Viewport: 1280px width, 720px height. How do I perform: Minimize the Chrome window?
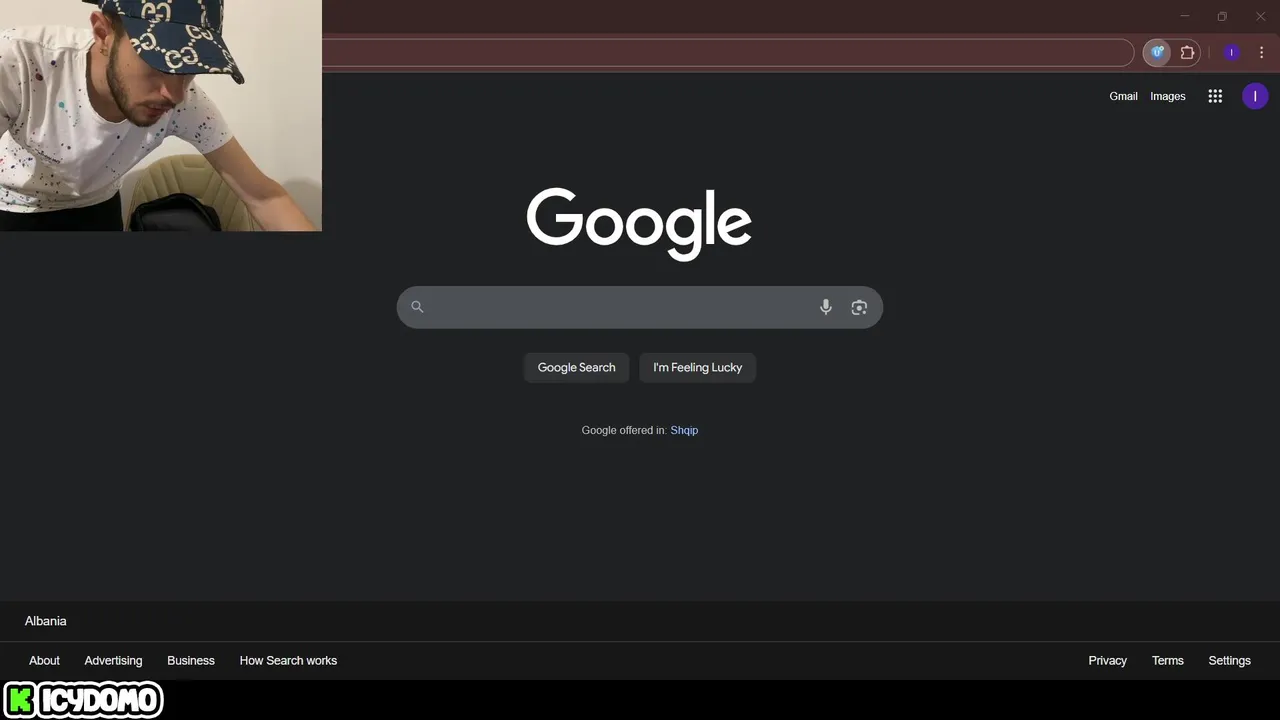click(x=1185, y=16)
